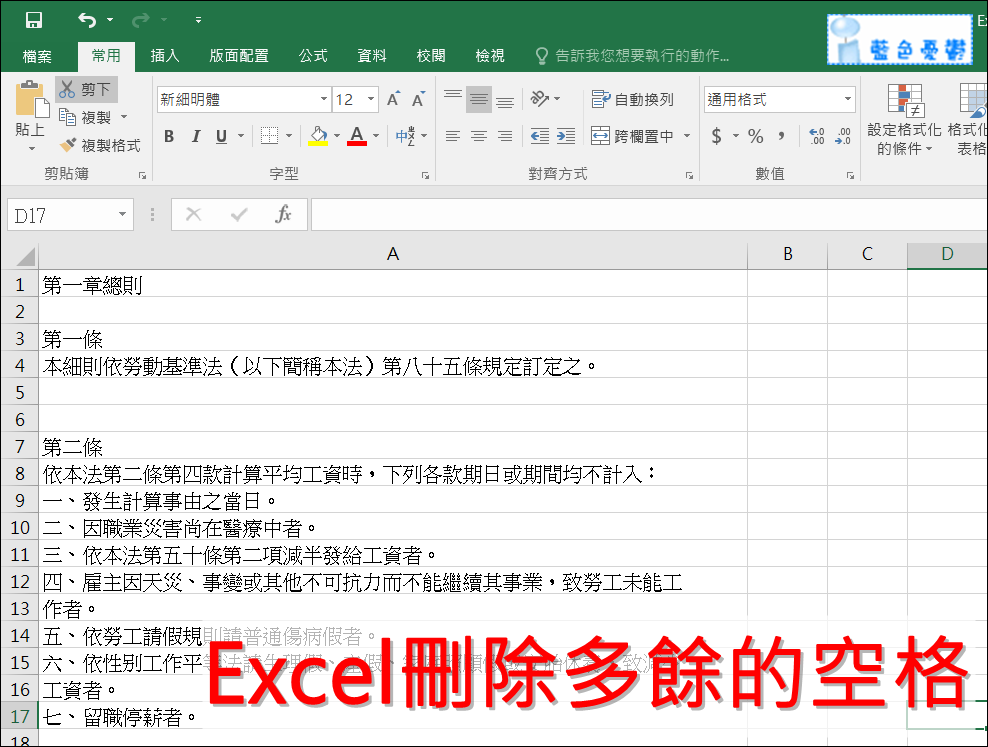
Task: Expand the Fill Color dropdown arrow
Action: (337, 135)
